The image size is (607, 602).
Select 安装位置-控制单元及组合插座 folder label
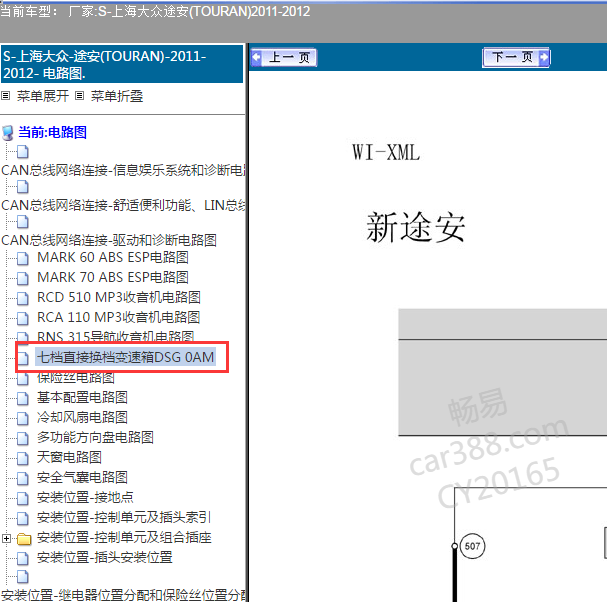(x=124, y=537)
